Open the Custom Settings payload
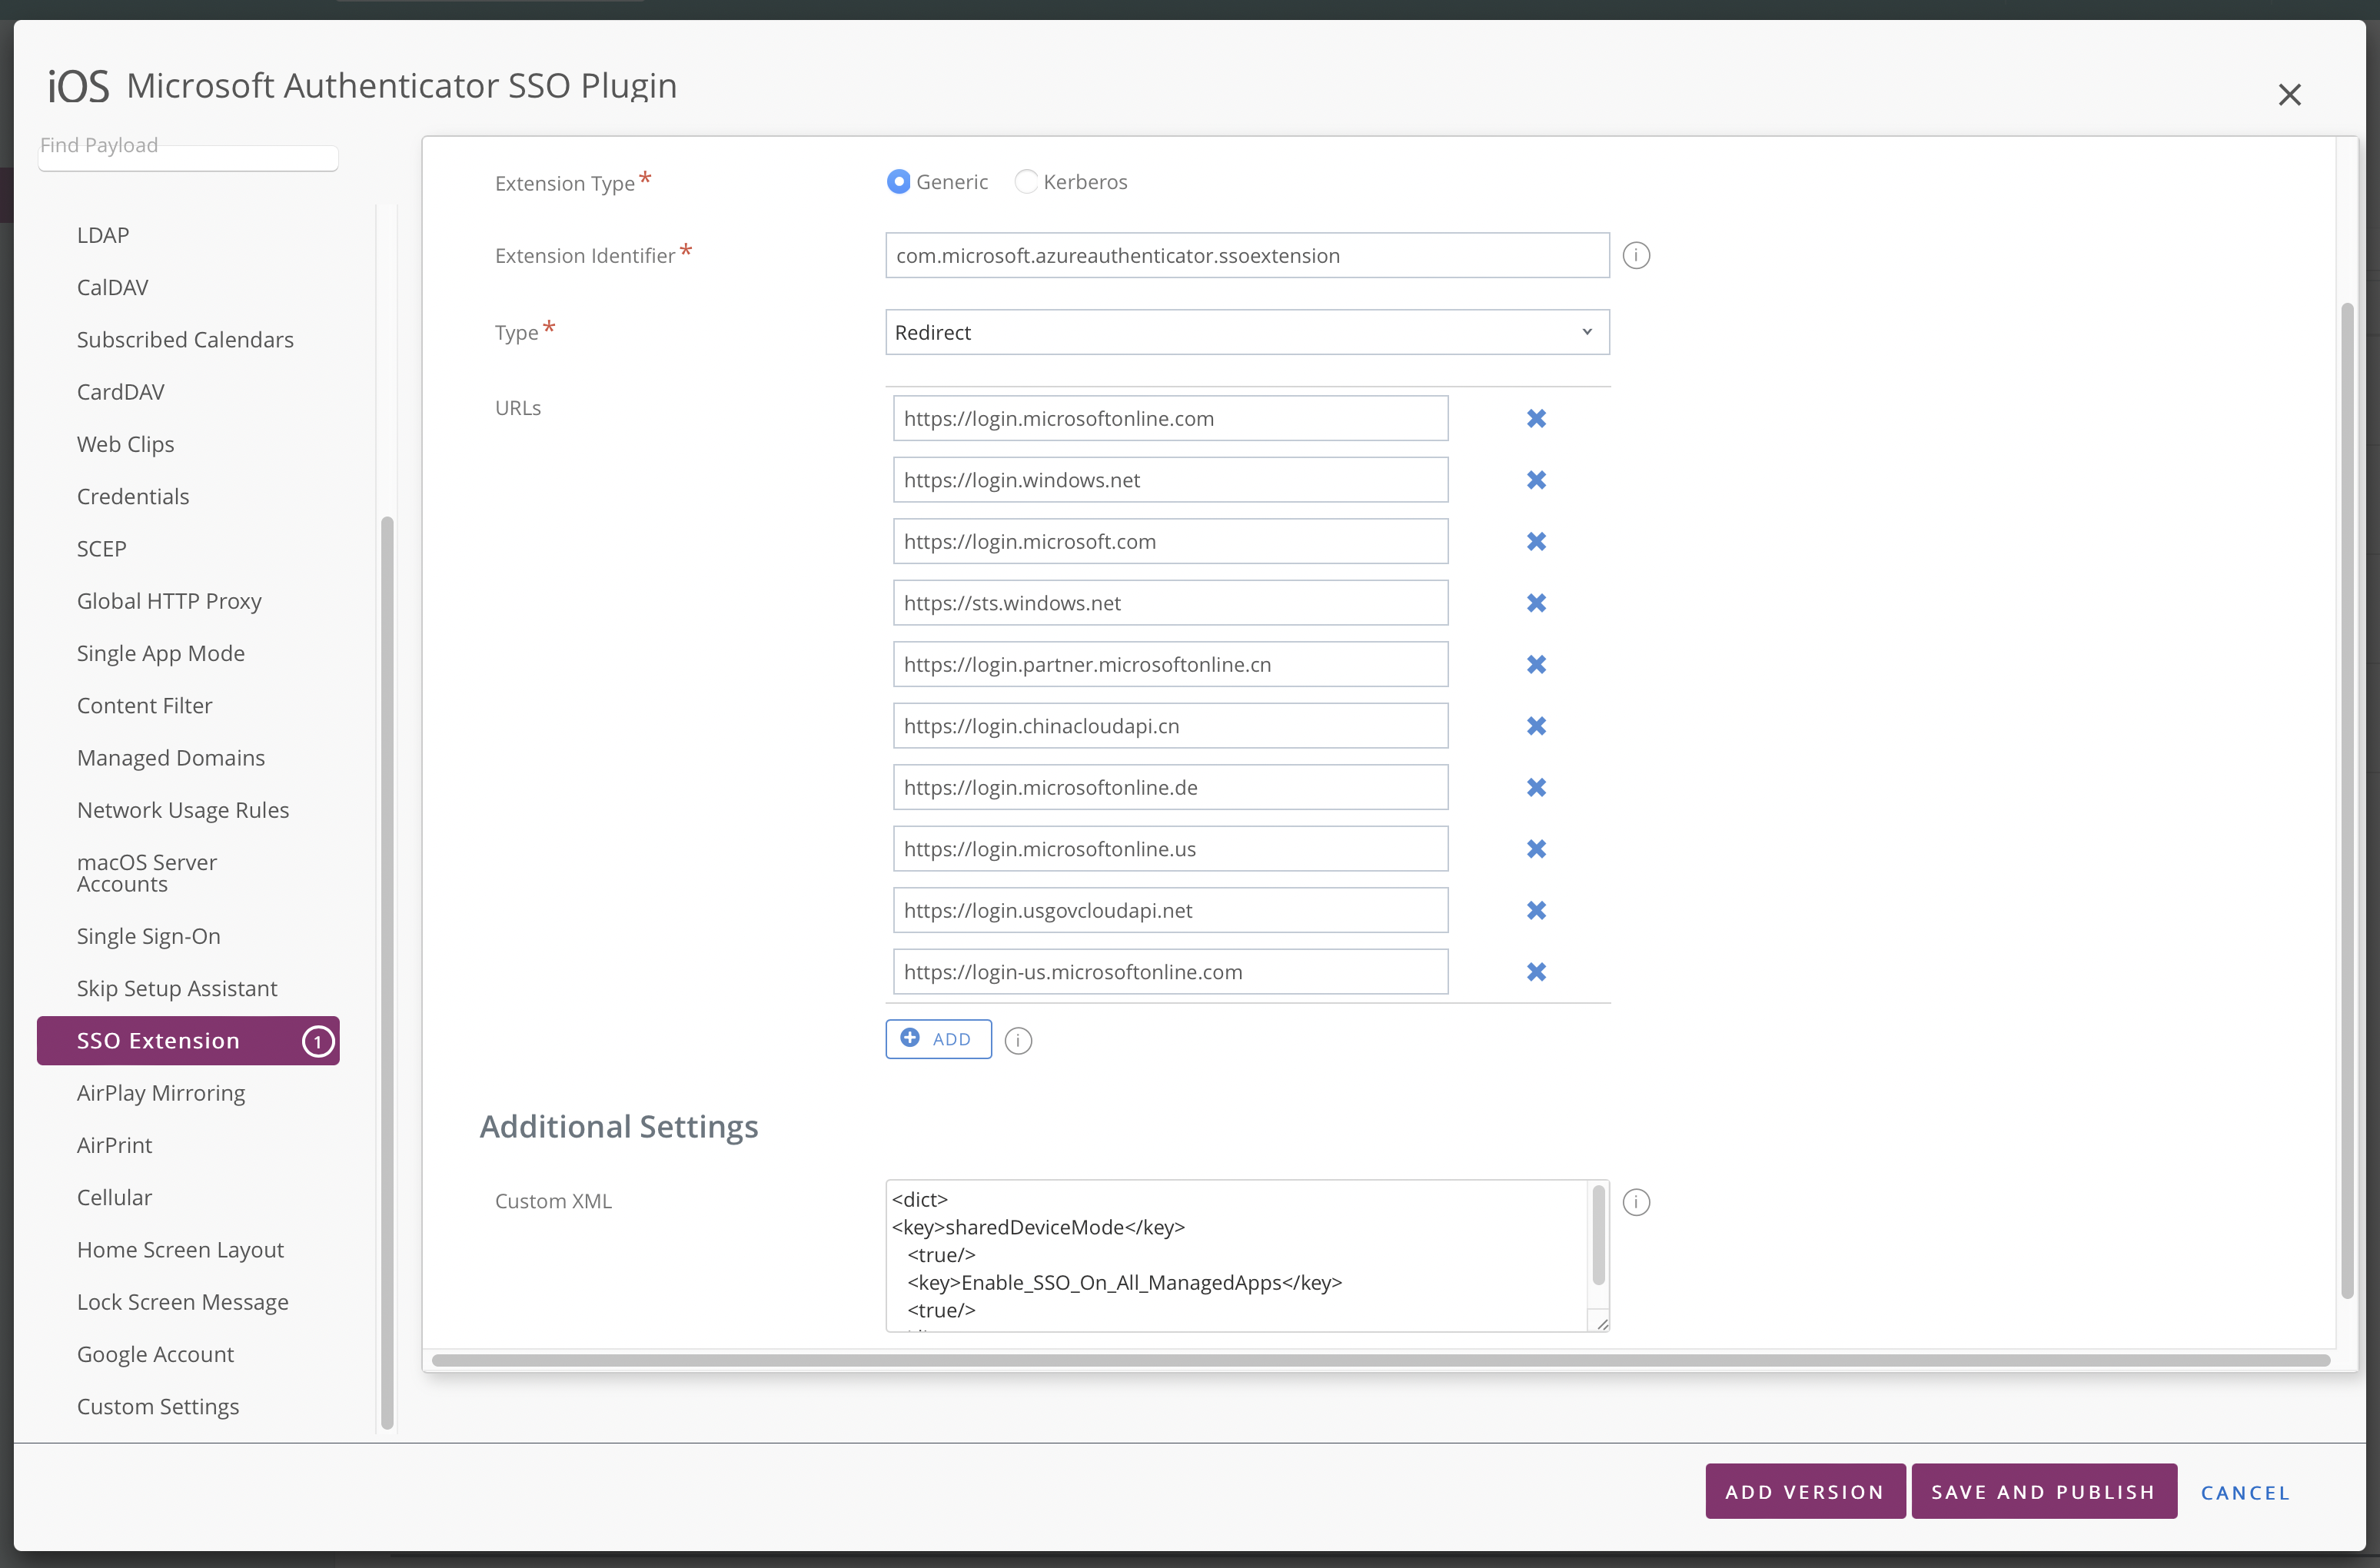The width and height of the screenshot is (2380, 1568). 158,1406
